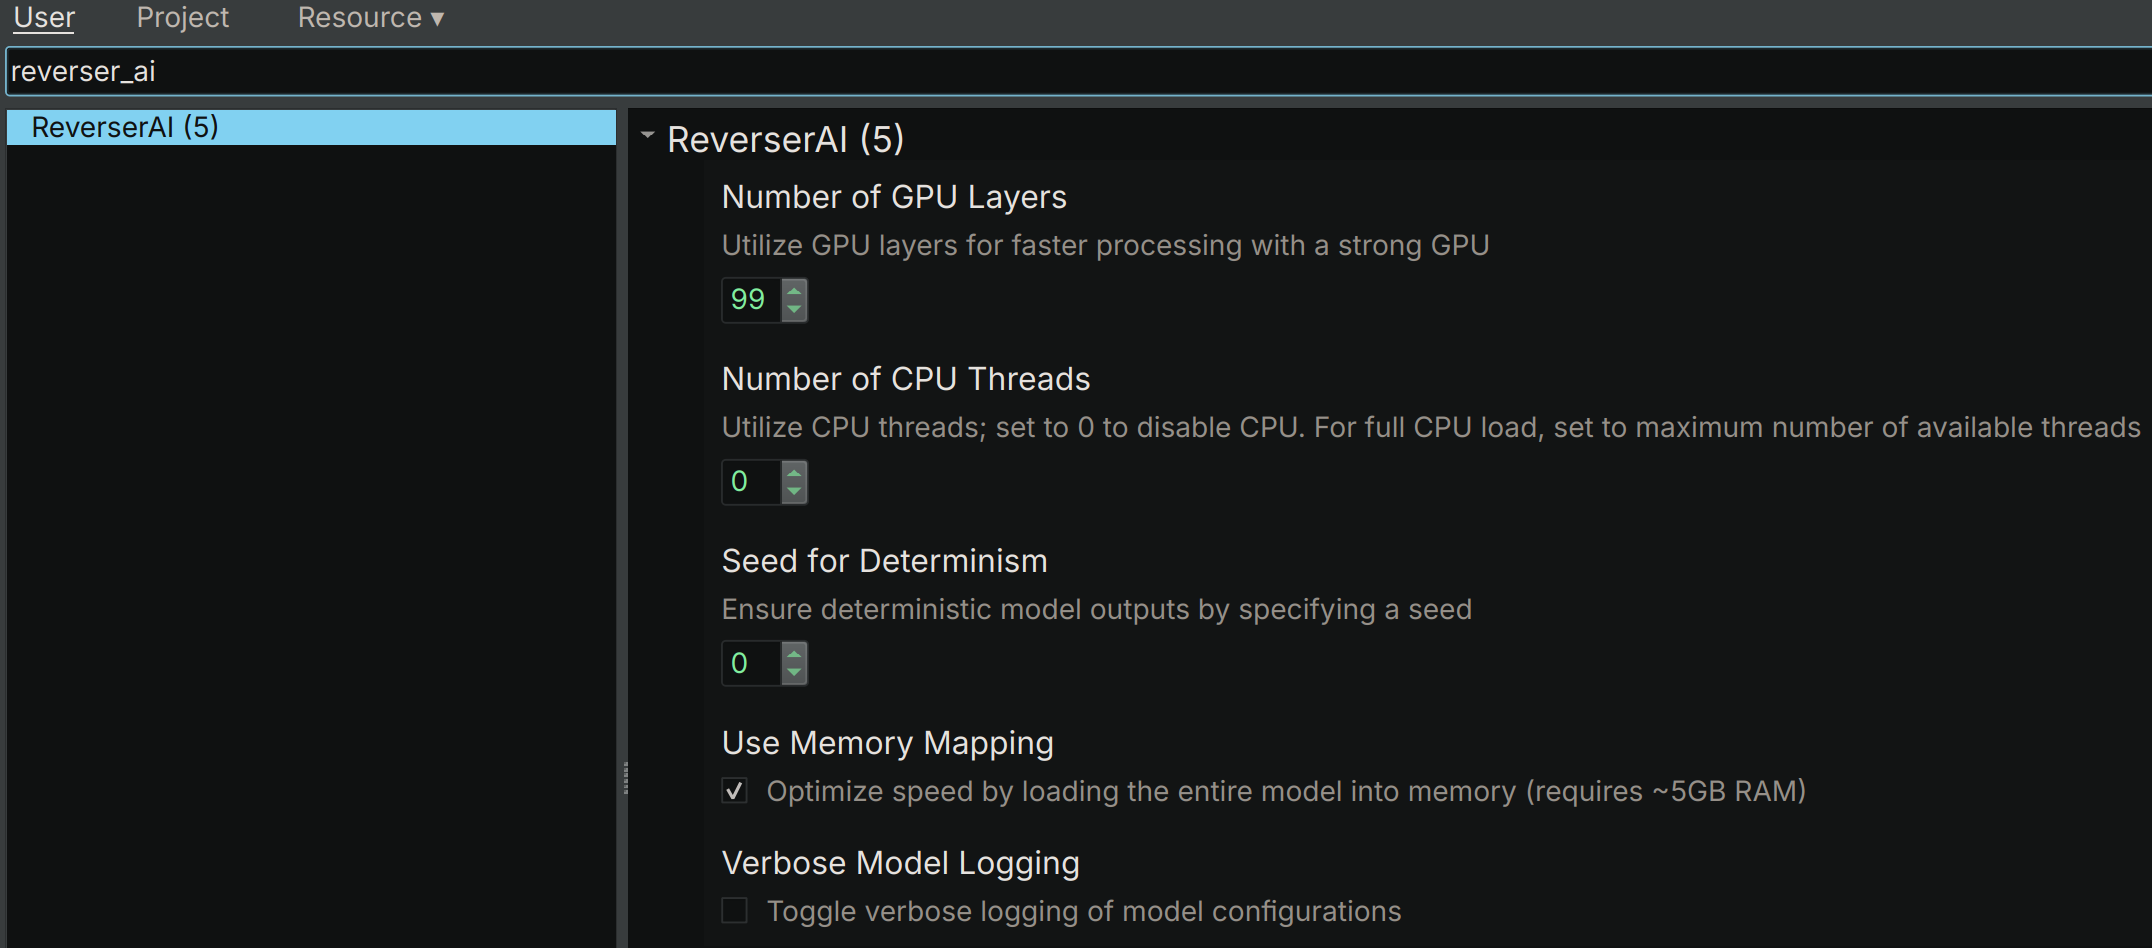Click the GPU Layers value field showing 99
Screen dimensions: 2152x948
tap(751, 300)
